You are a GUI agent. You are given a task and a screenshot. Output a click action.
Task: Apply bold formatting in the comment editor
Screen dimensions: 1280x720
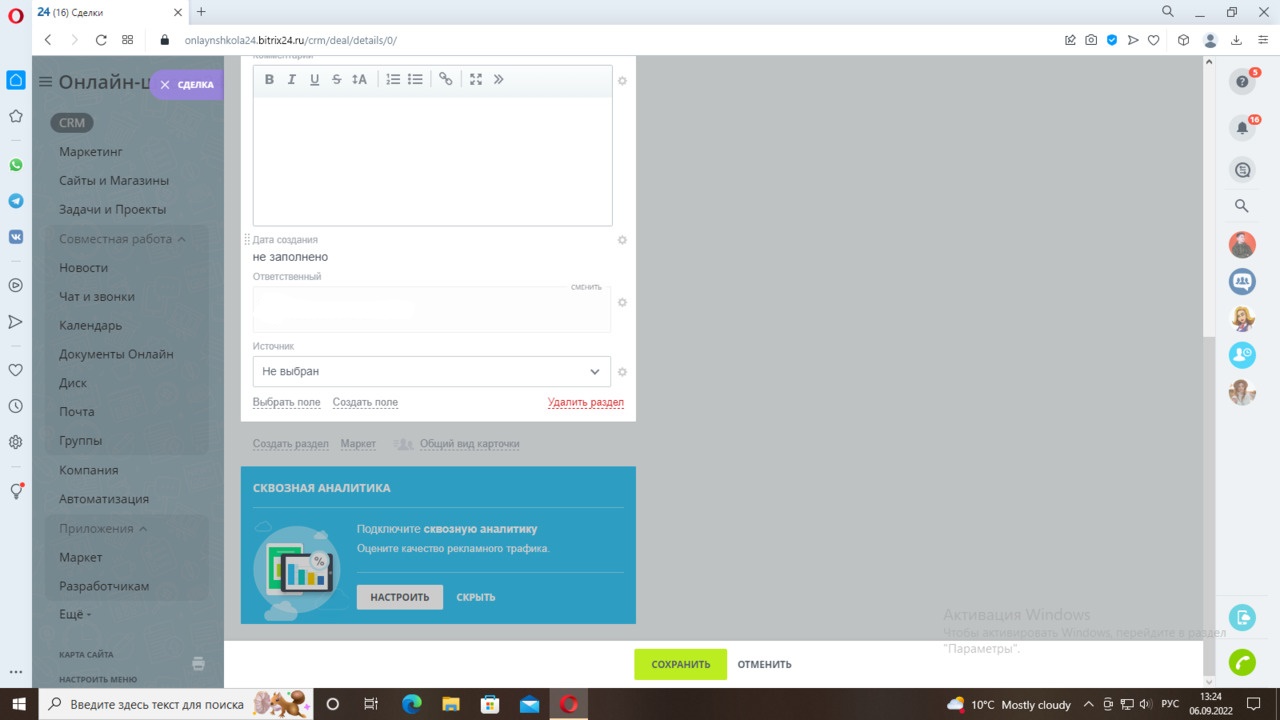tap(269, 80)
